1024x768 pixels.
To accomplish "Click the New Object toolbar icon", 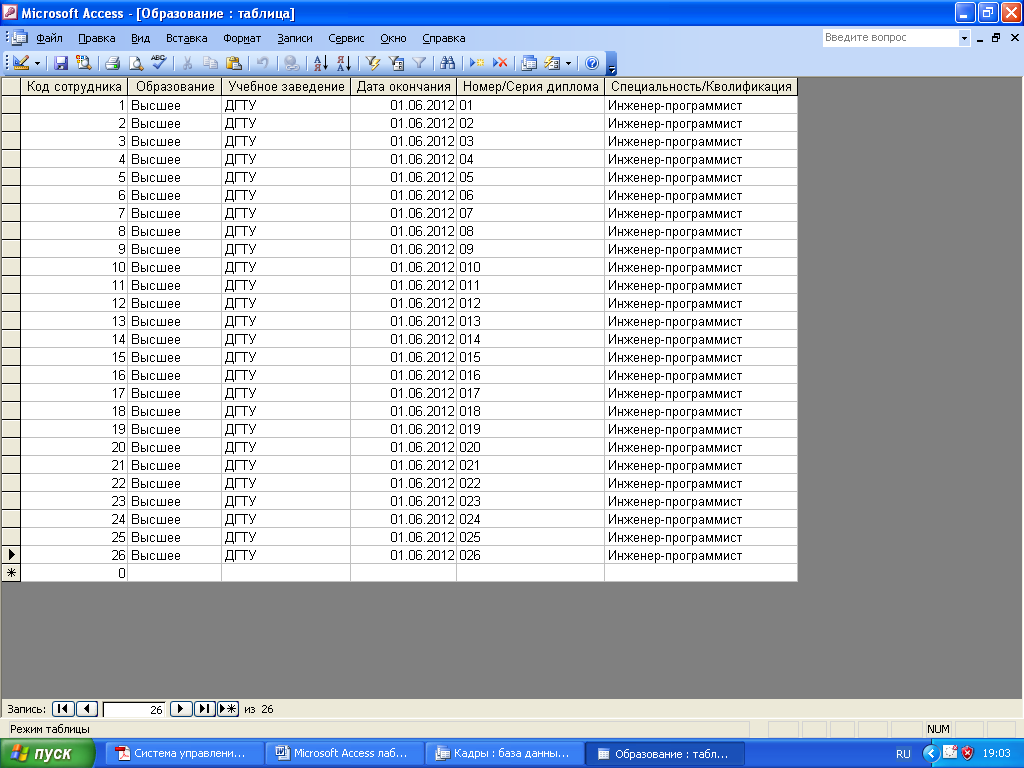I will [552, 63].
